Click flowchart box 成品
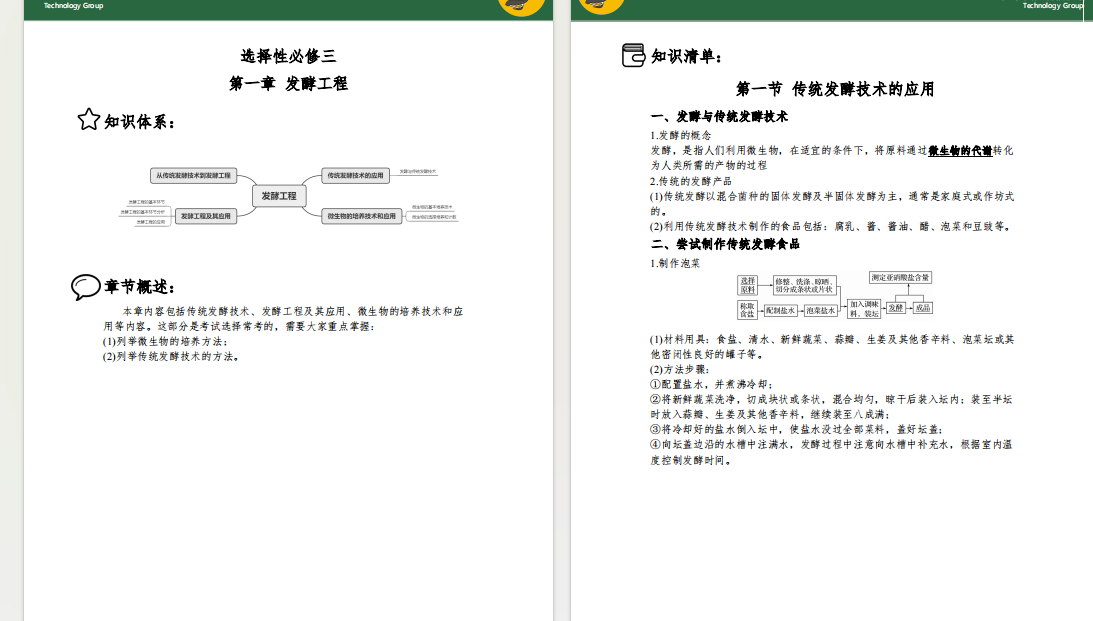The height and width of the screenshot is (621, 1093). tap(923, 307)
